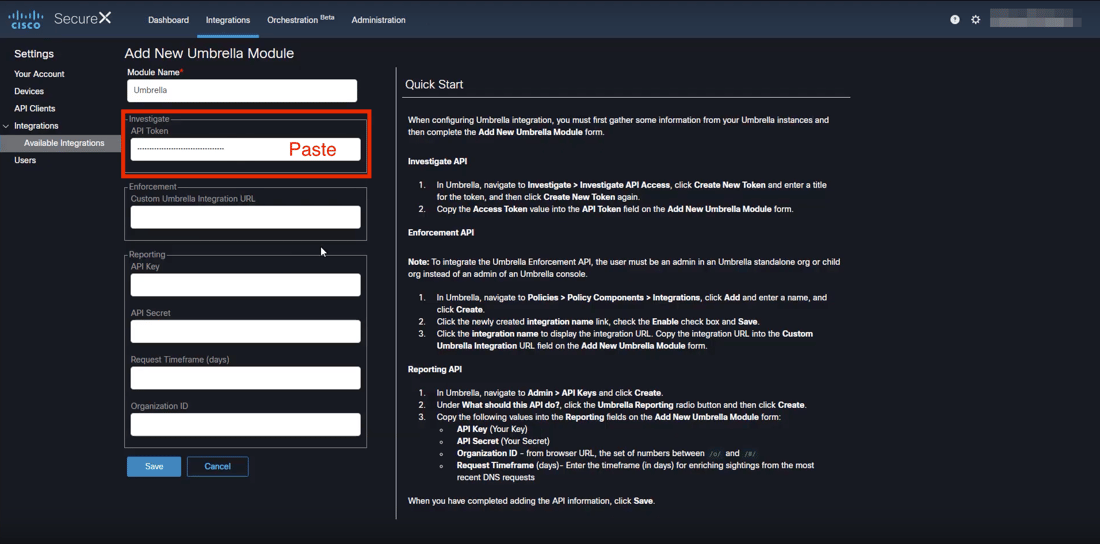Click the Custom Umbrella Integration URL field
This screenshot has width=1100, height=544.
point(246,217)
